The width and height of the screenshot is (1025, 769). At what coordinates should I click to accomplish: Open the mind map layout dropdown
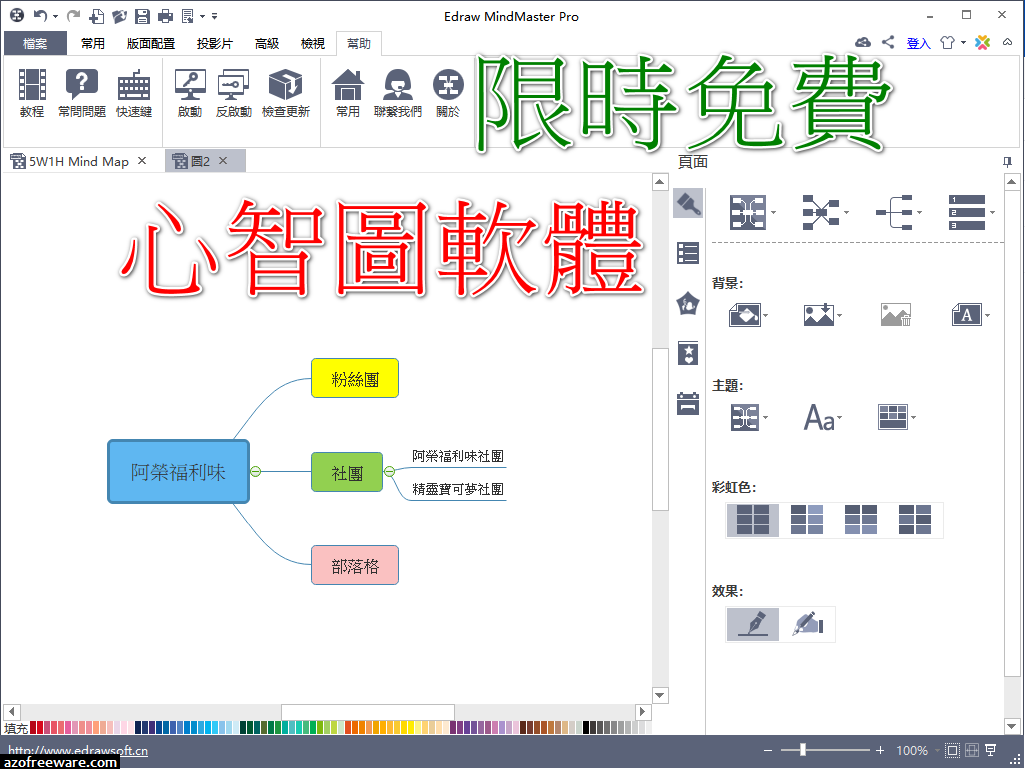pyautogui.click(x=752, y=213)
